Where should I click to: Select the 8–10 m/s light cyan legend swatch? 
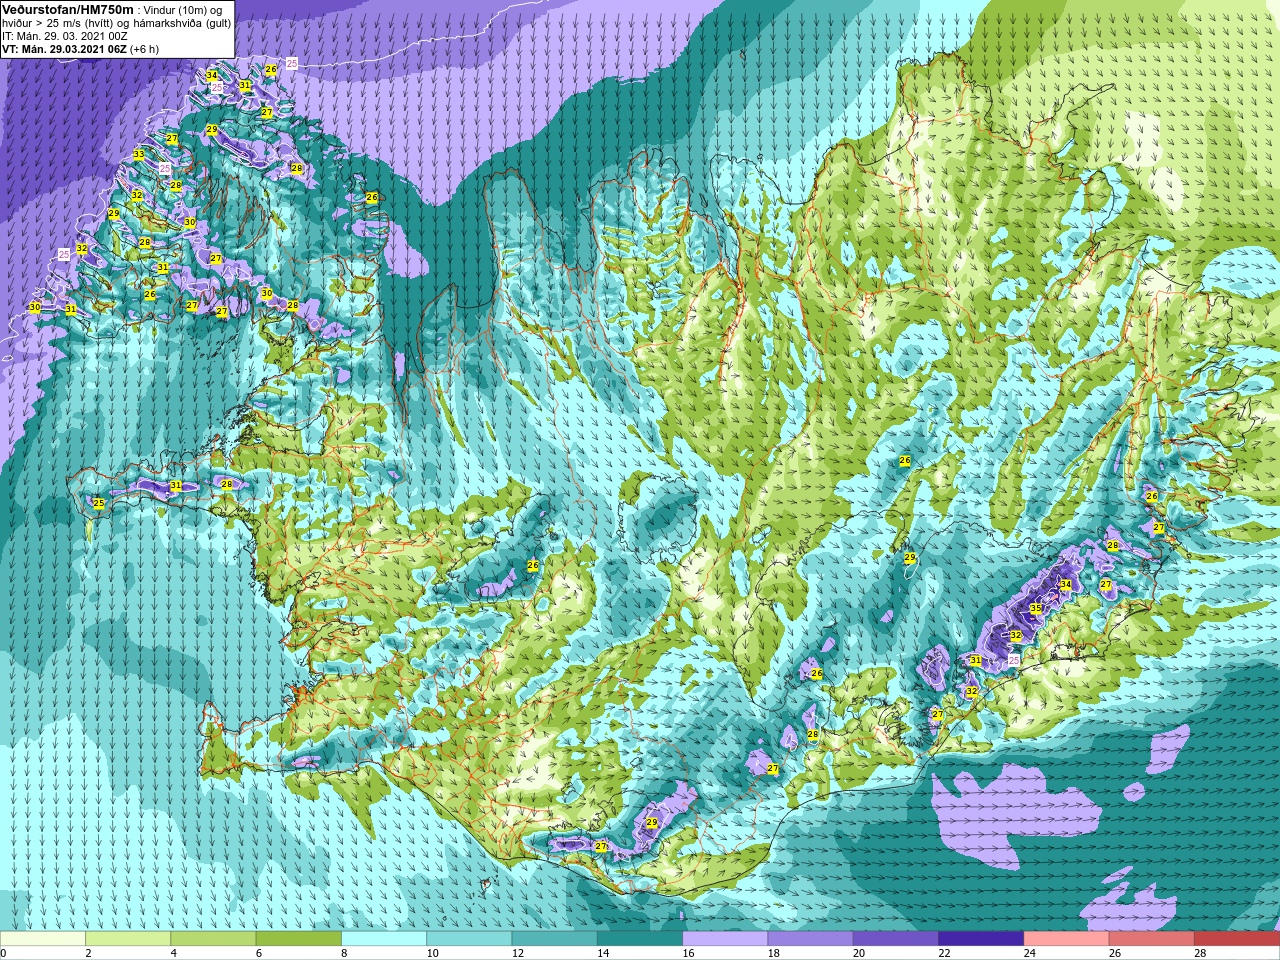384,939
